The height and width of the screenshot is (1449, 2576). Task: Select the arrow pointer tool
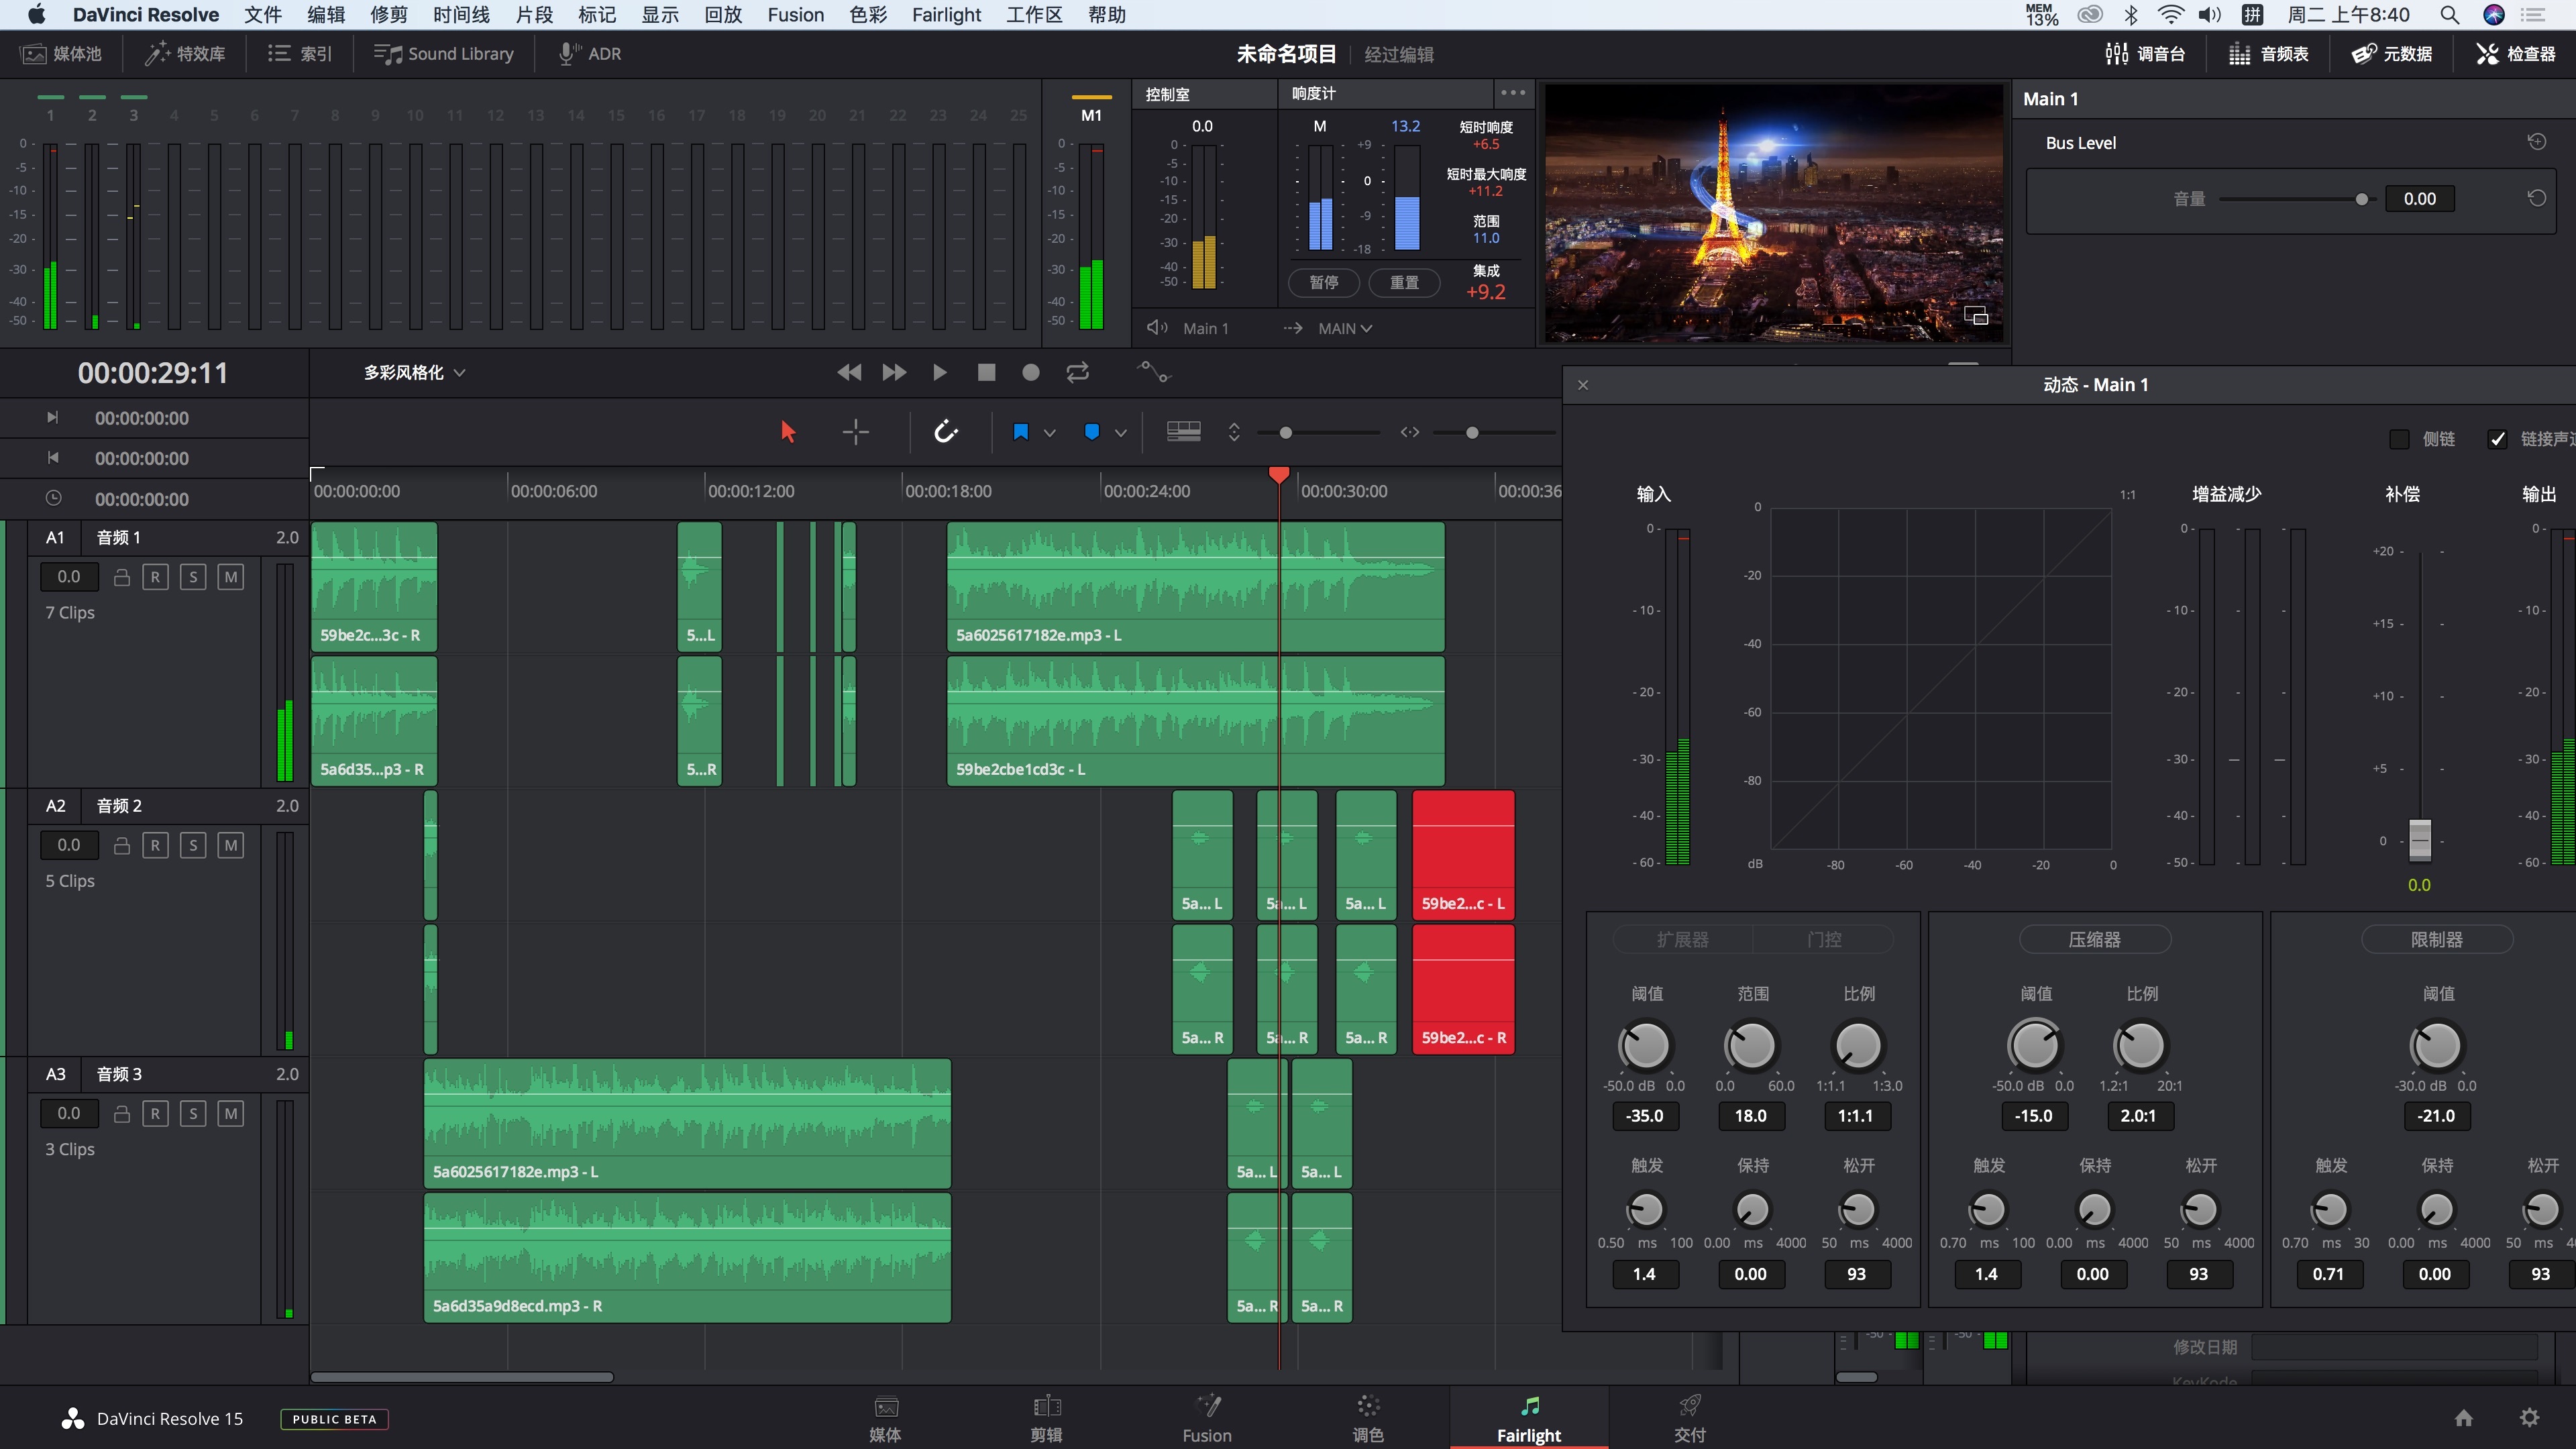coord(788,432)
